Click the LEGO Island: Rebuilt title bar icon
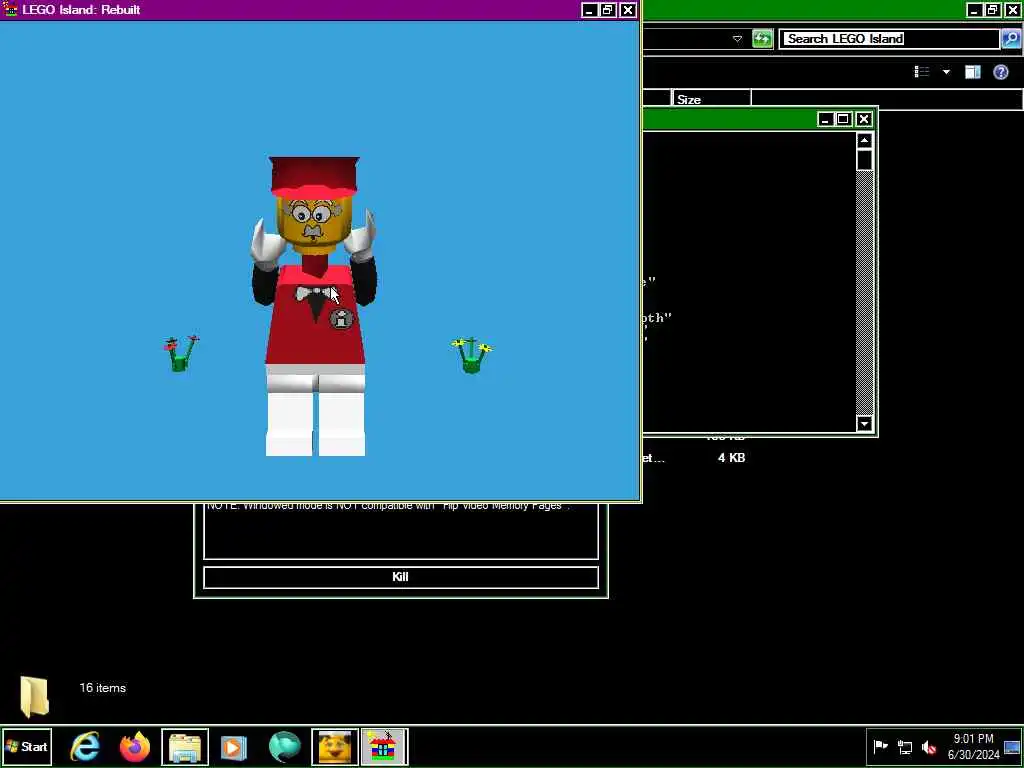Viewport: 1024px width, 768px height. pyautogui.click(x=10, y=9)
